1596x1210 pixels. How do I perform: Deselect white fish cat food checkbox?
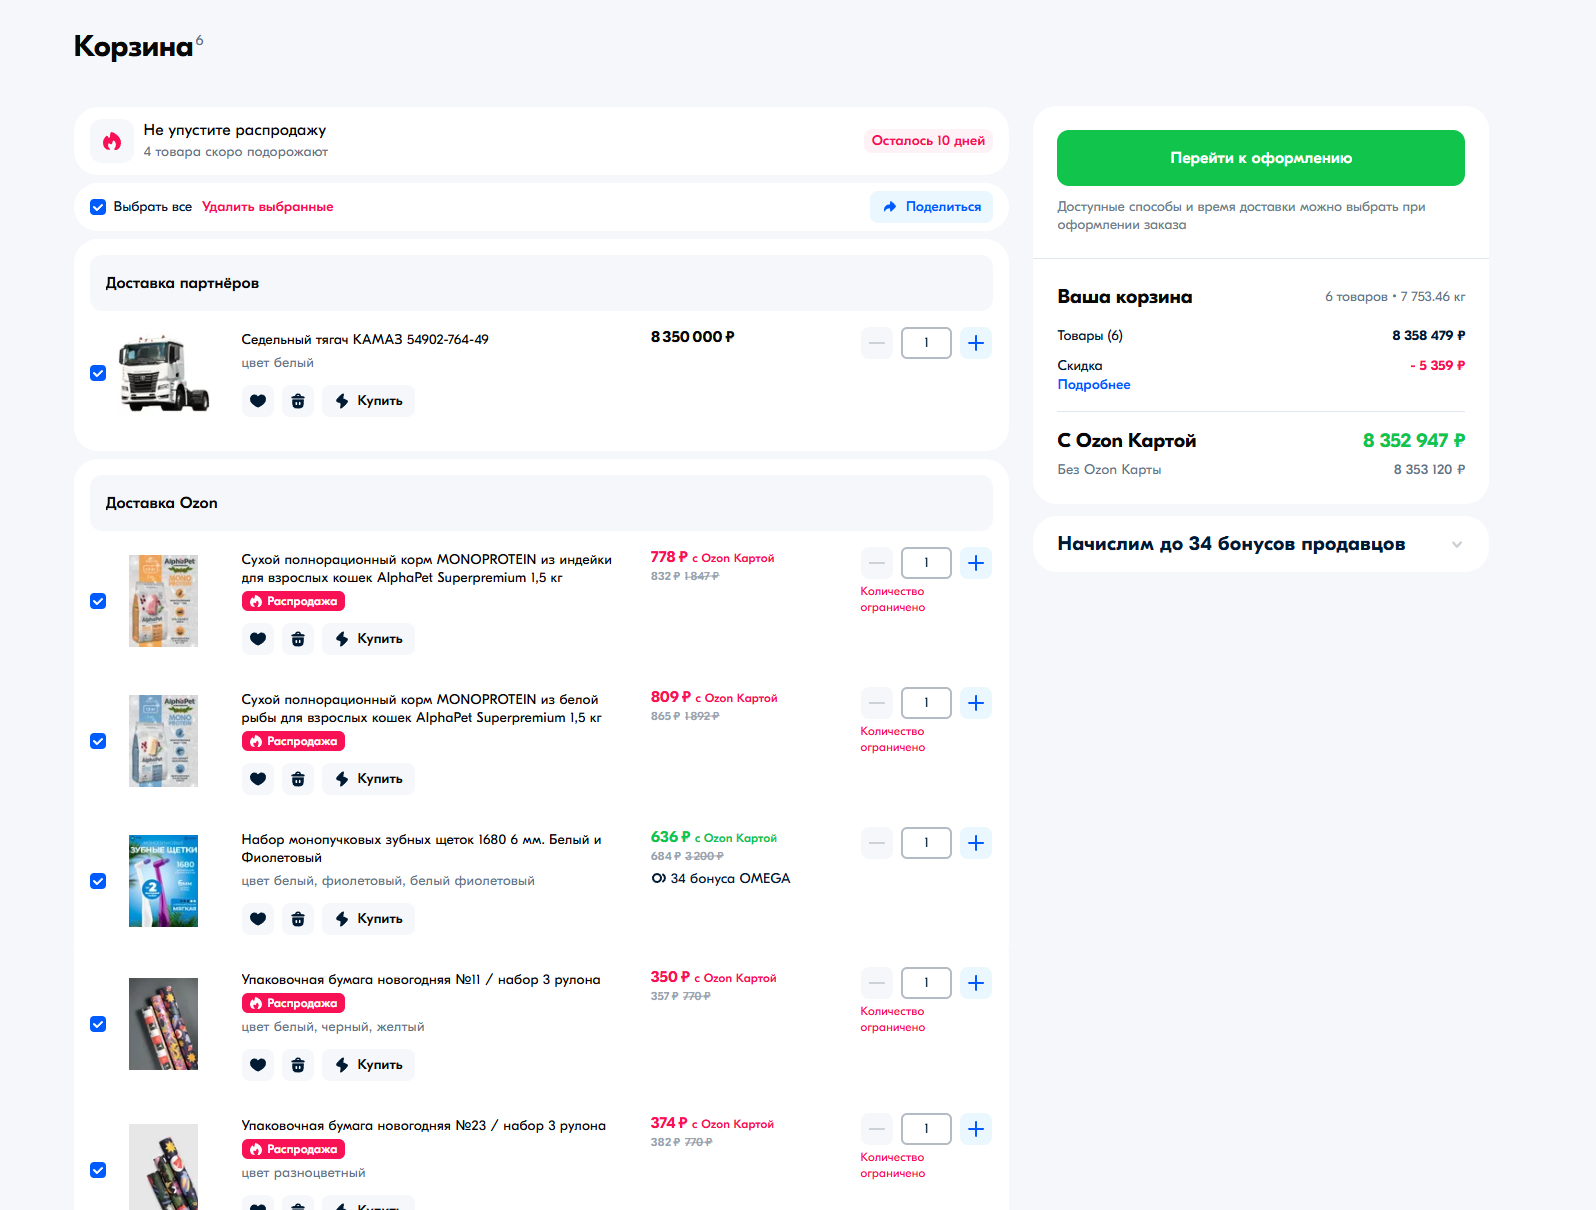pyautogui.click(x=98, y=741)
